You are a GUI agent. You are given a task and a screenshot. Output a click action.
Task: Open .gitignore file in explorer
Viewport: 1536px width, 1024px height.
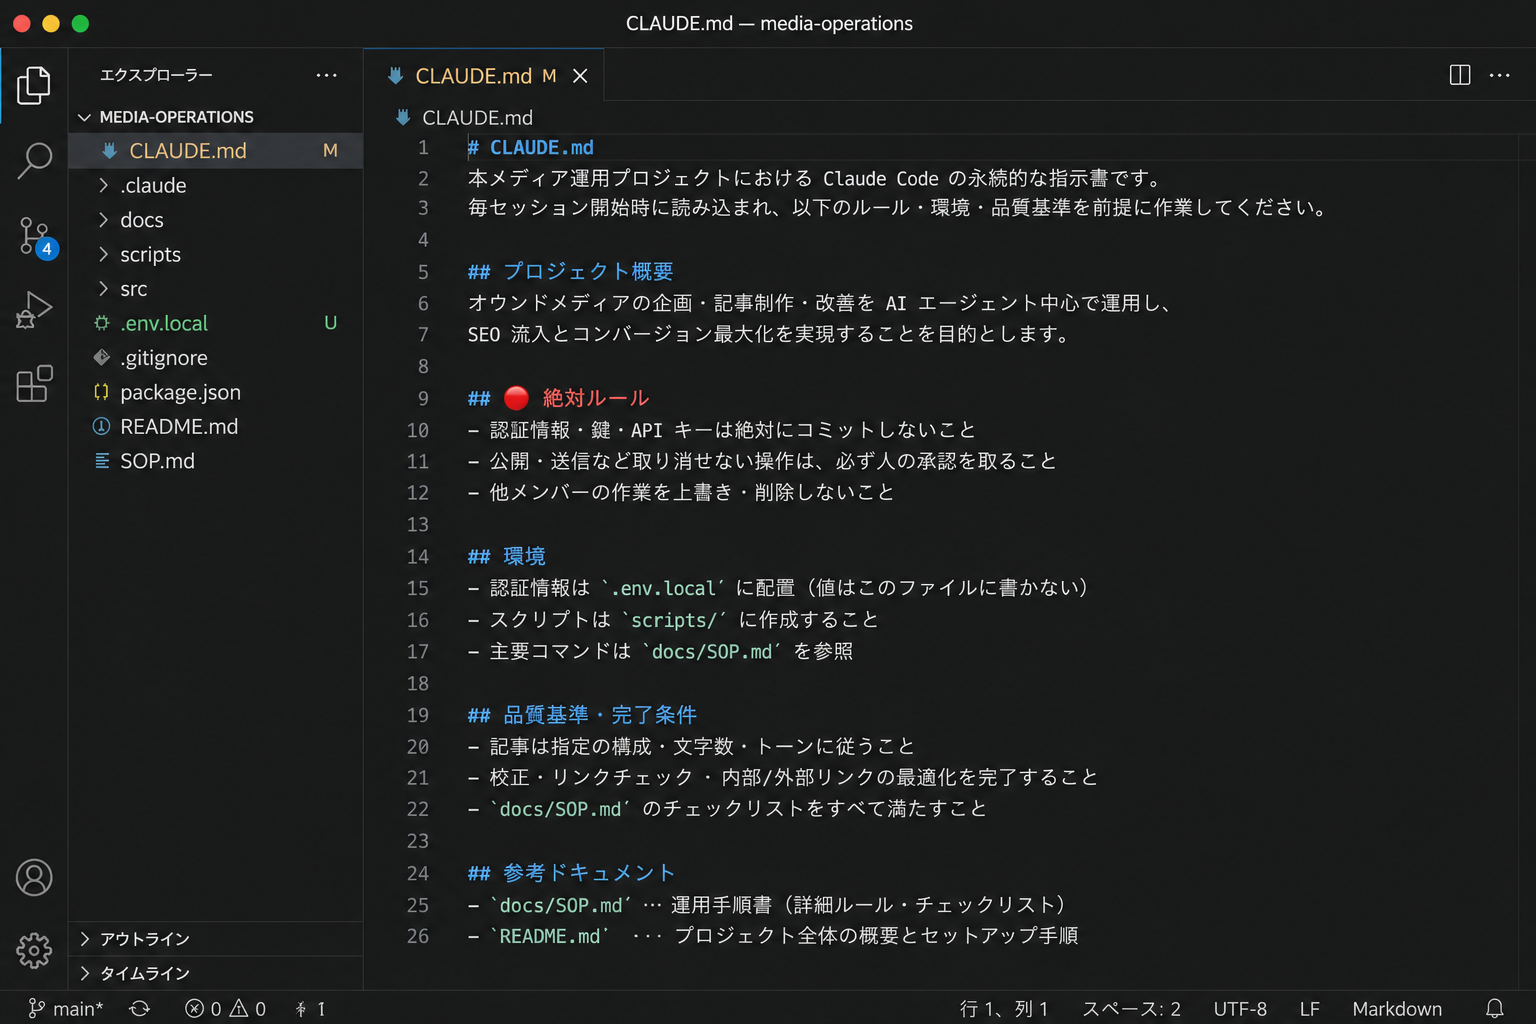point(215,358)
